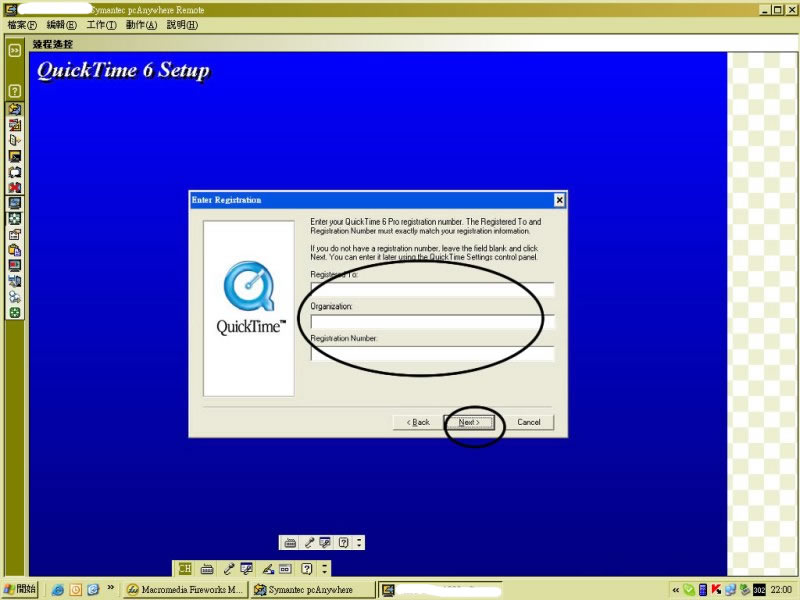Image resolution: width=800 pixels, height=600 pixels.
Task: Click the keyboard icon beside the CH indicator
Action: click(207, 568)
